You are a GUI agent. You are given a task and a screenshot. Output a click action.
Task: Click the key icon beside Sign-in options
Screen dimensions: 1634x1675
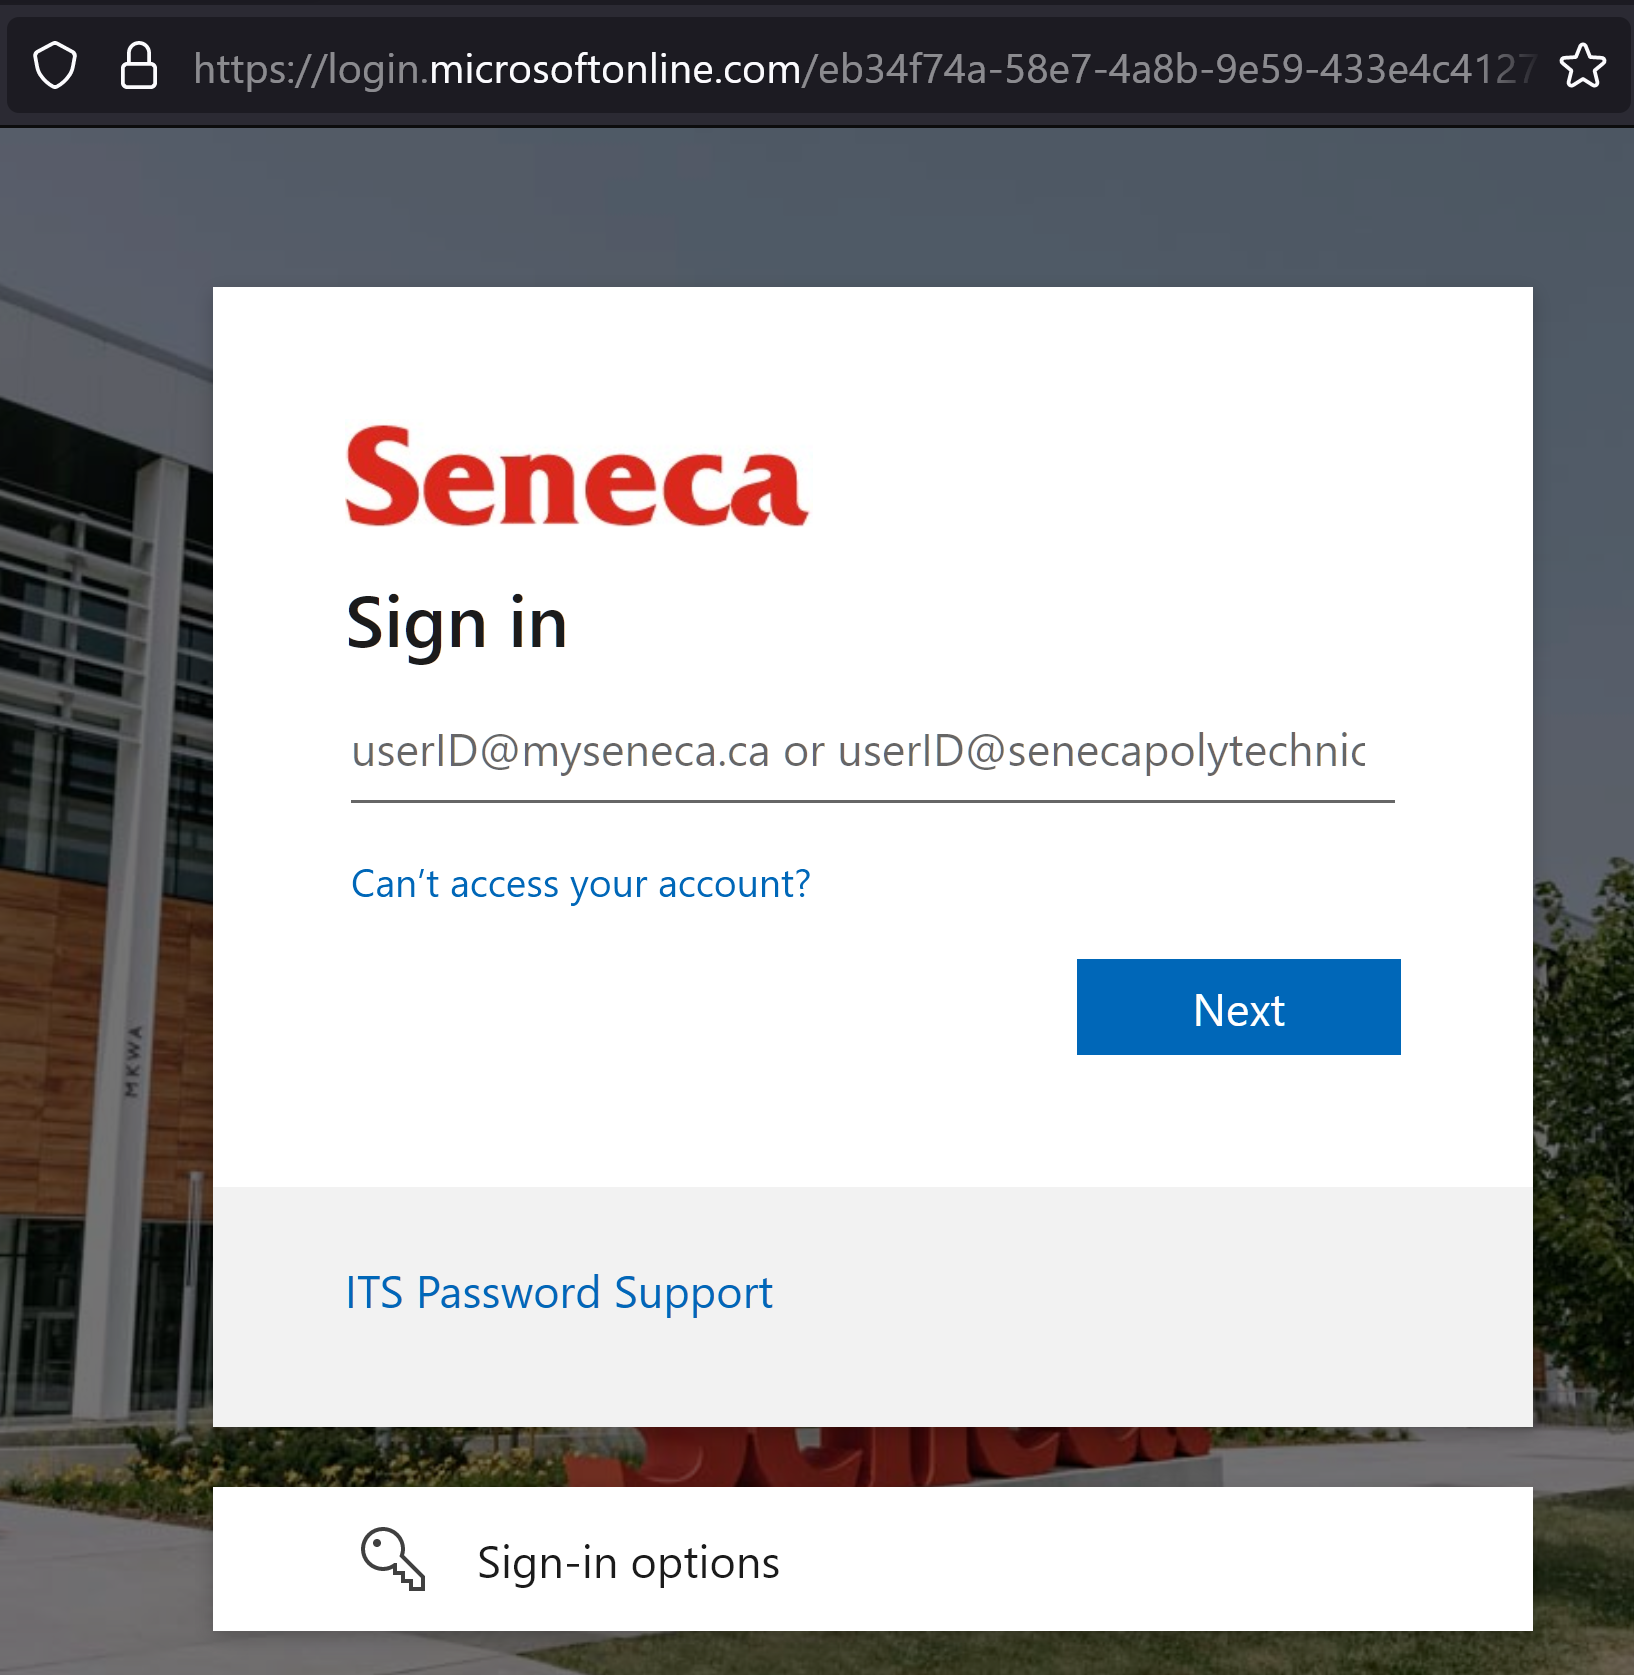[x=393, y=1559]
